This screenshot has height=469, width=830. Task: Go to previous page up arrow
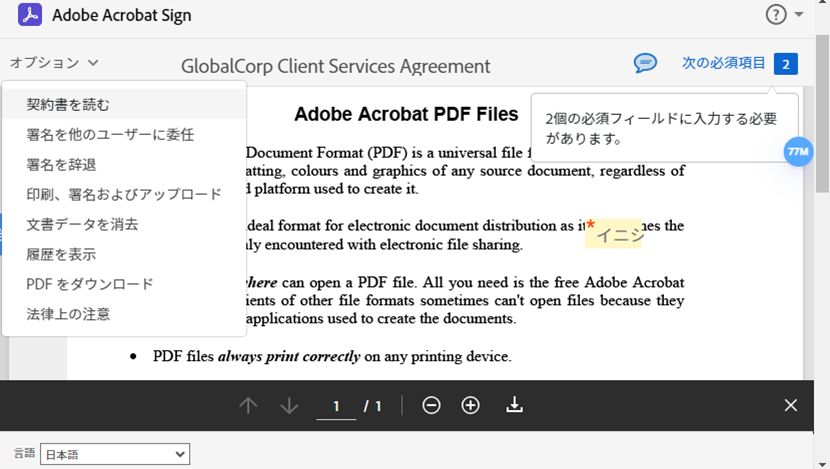tap(248, 405)
